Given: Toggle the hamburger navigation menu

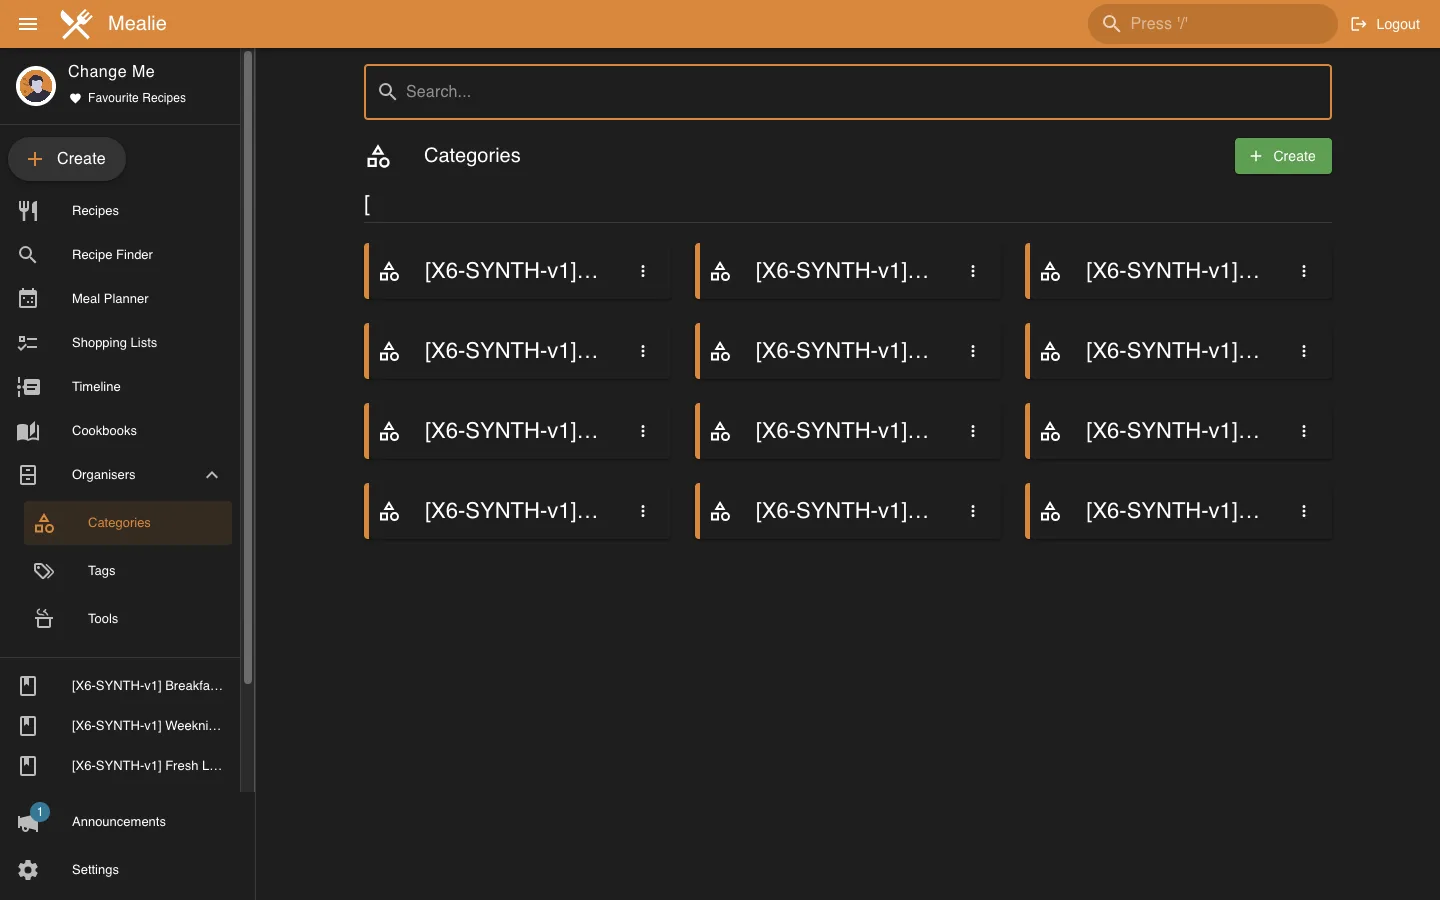Looking at the screenshot, I should tap(28, 24).
